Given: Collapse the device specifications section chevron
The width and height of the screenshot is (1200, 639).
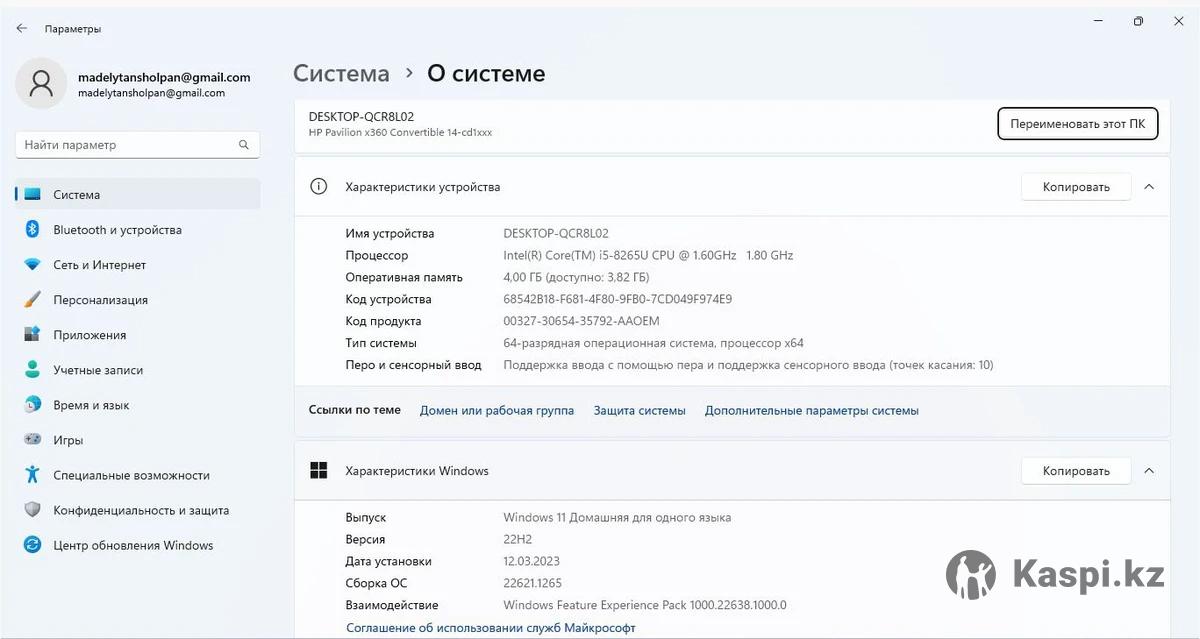Looking at the screenshot, I should click(x=1149, y=187).
